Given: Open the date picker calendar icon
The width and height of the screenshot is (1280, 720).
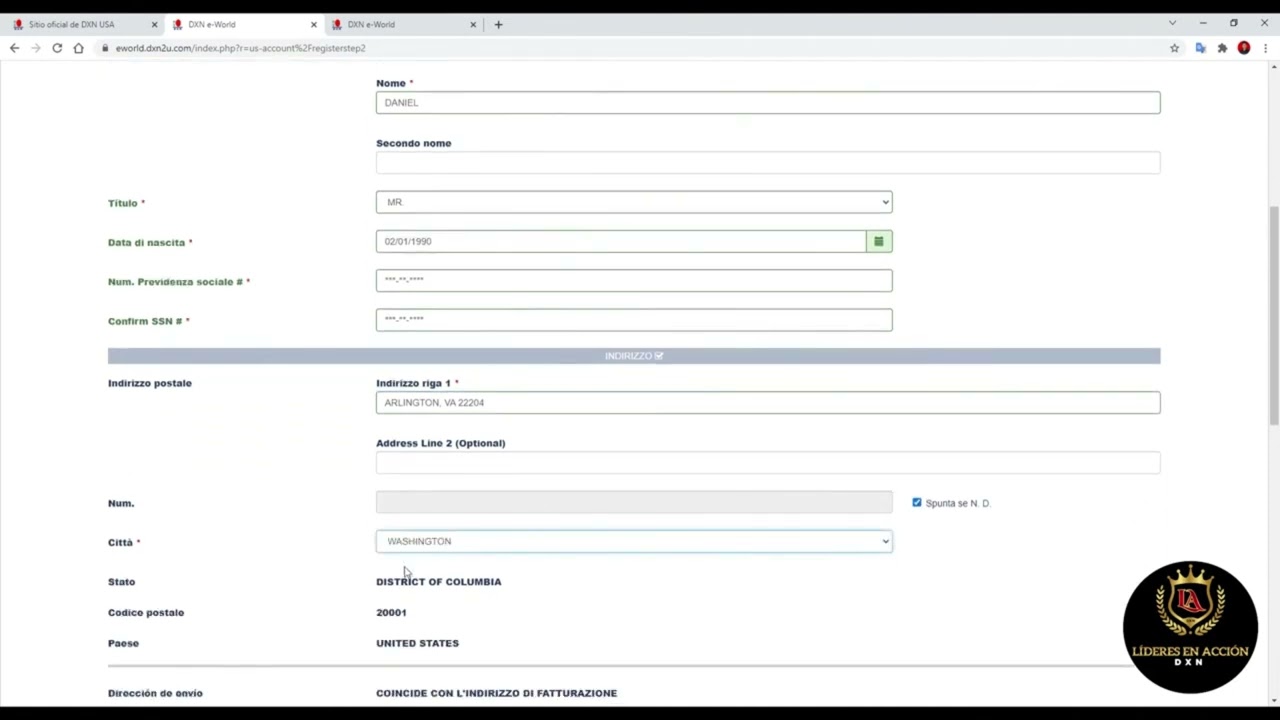Looking at the screenshot, I should click(879, 241).
